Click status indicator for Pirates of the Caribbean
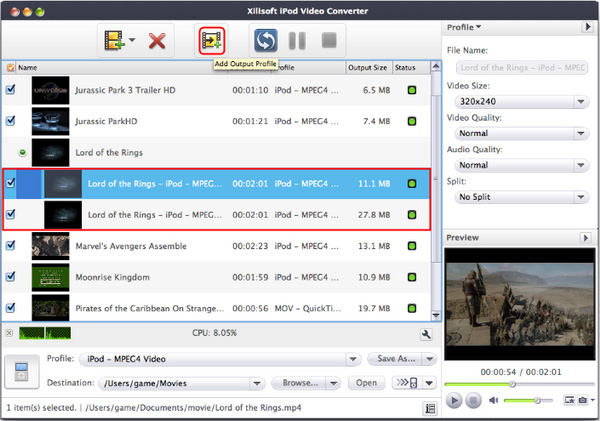Screen dimensions: 600x421 pos(412,308)
